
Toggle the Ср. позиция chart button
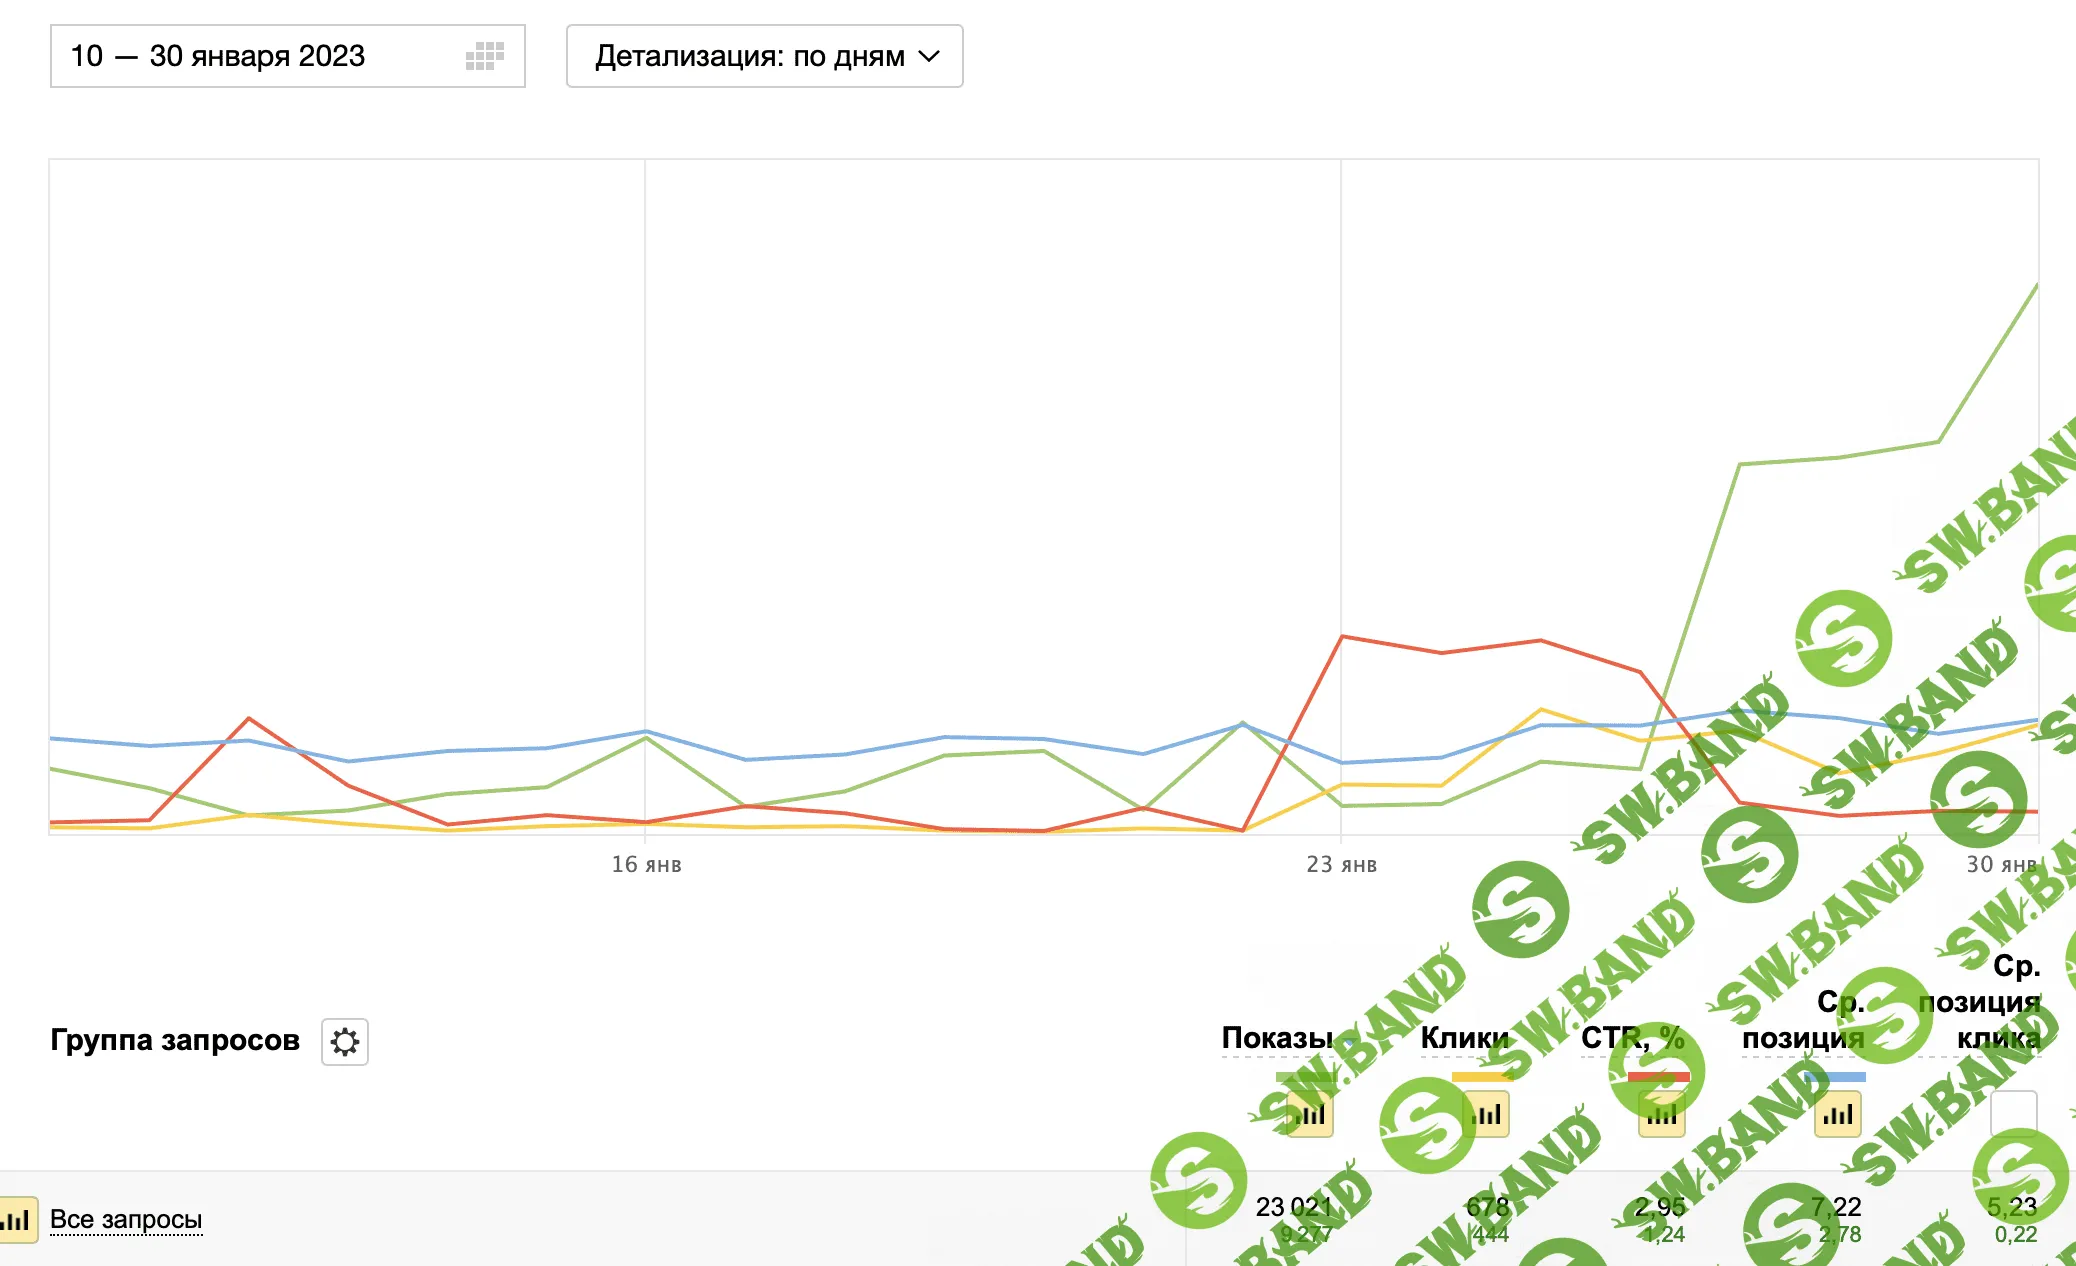click(1838, 1115)
